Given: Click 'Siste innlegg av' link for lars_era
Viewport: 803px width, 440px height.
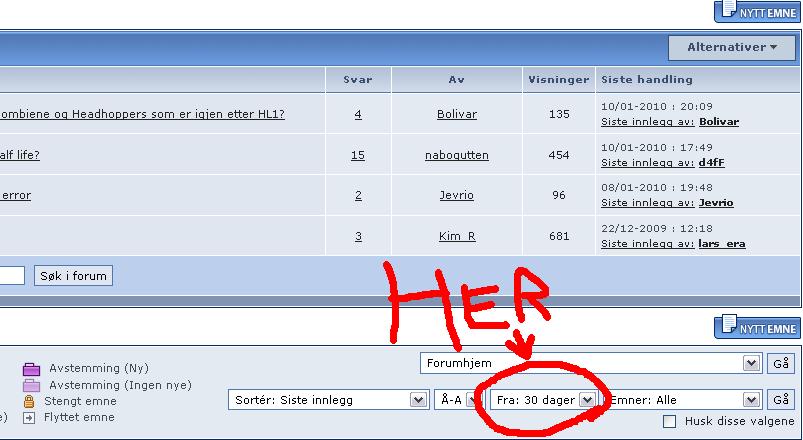Looking at the screenshot, I should point(648,244).
